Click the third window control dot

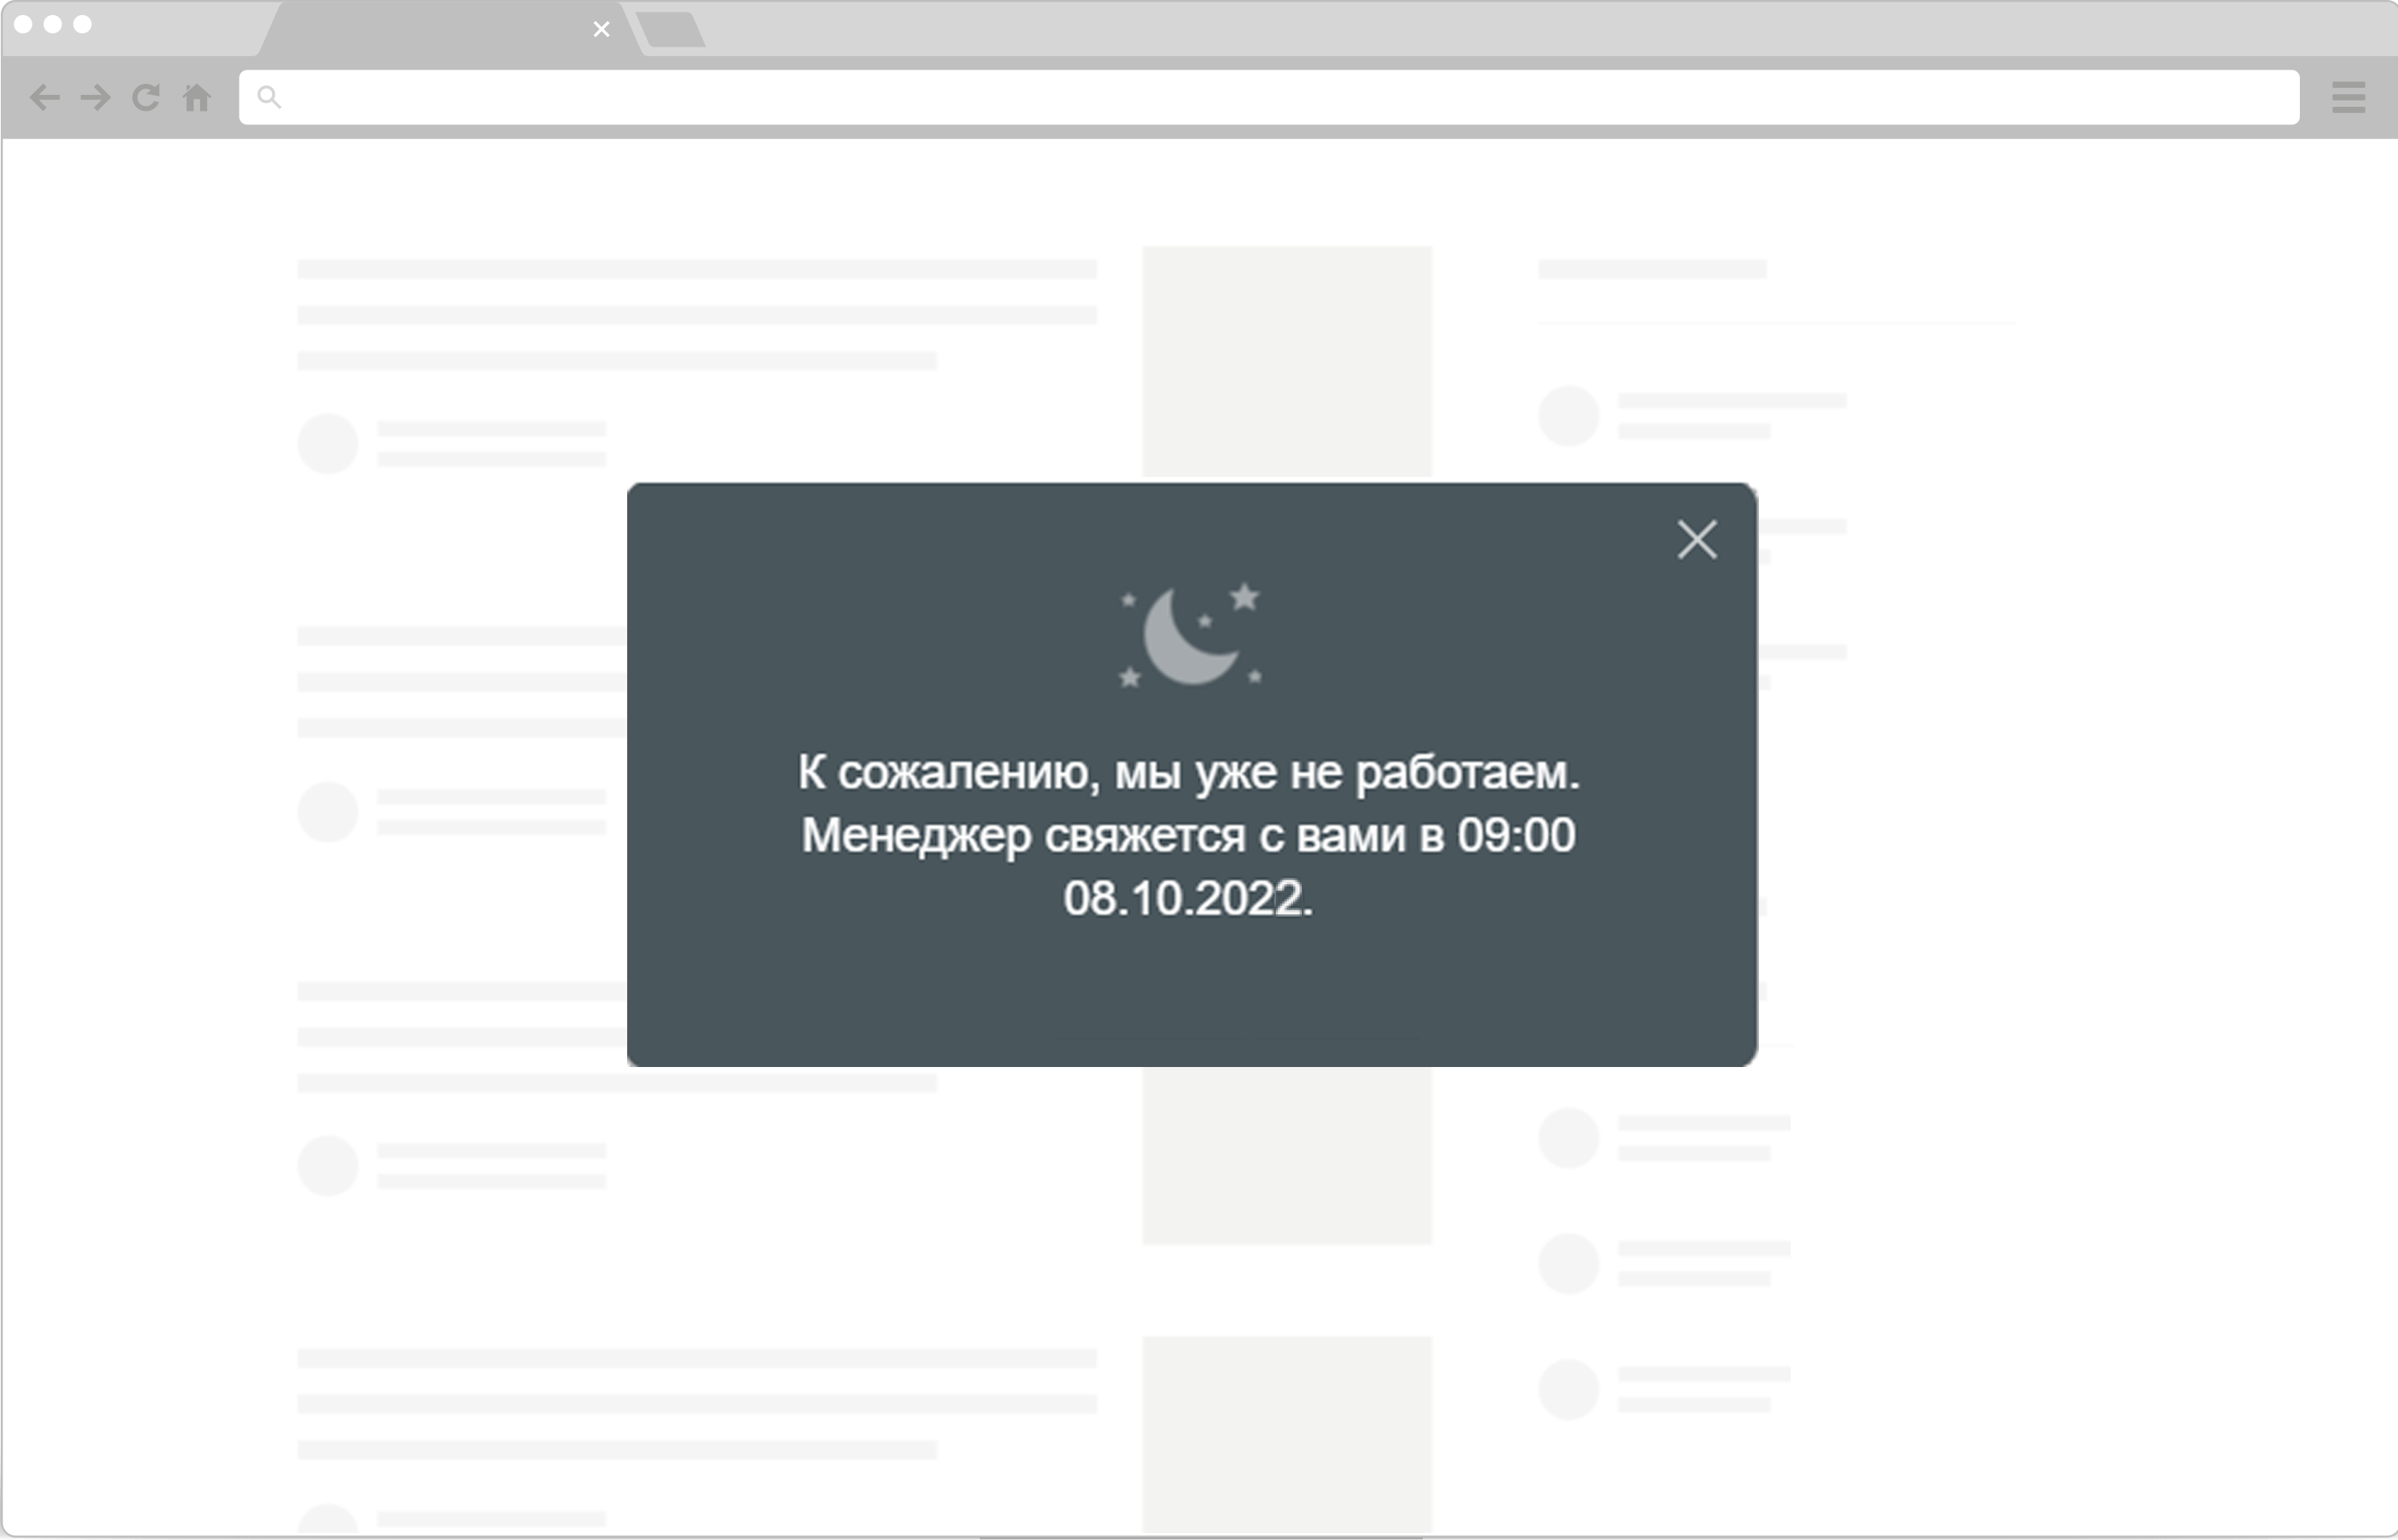point(83,23)
